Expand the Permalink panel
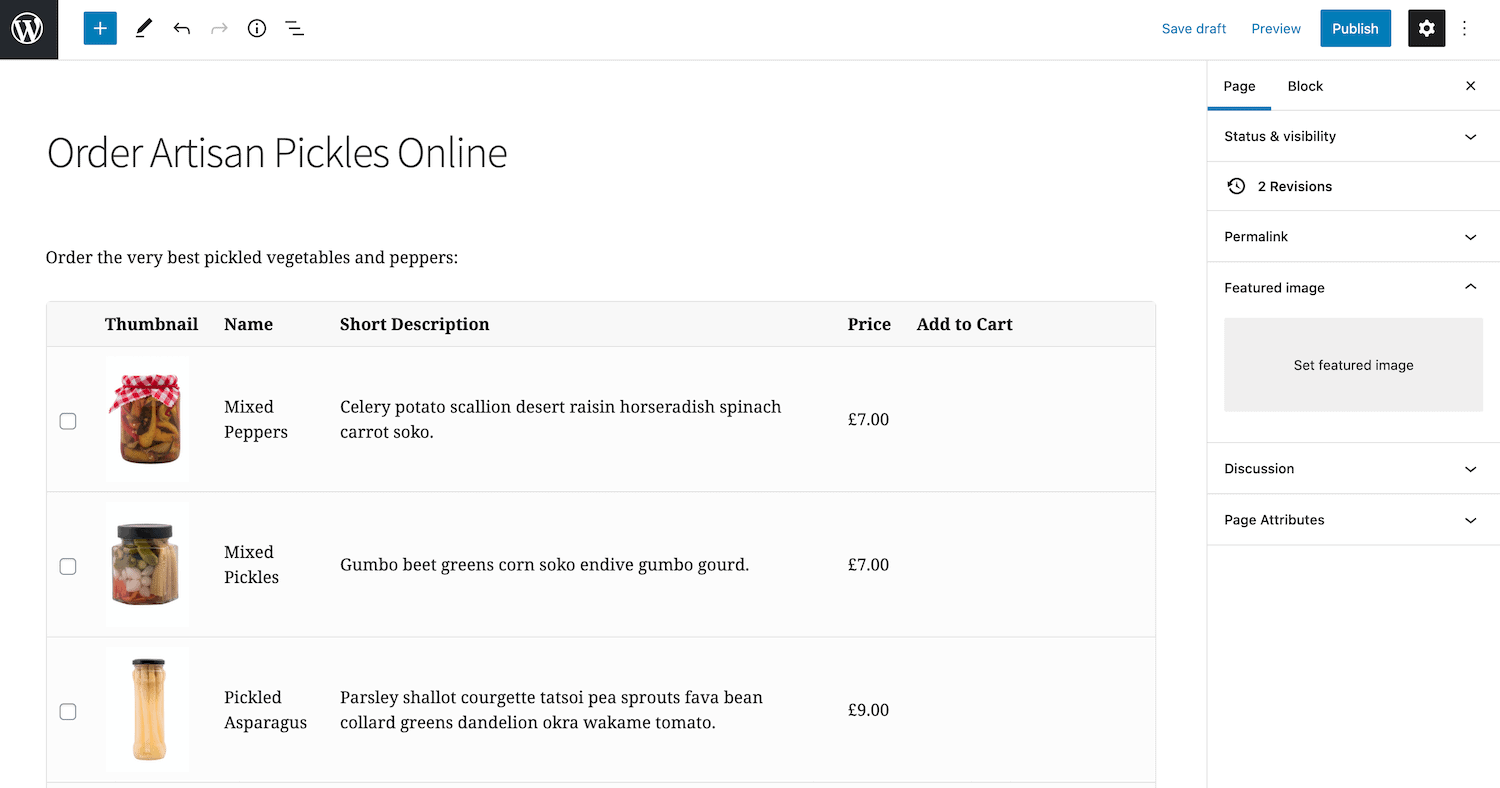The height and width of the screenshot is (788, 1500). click(1353, 237)
